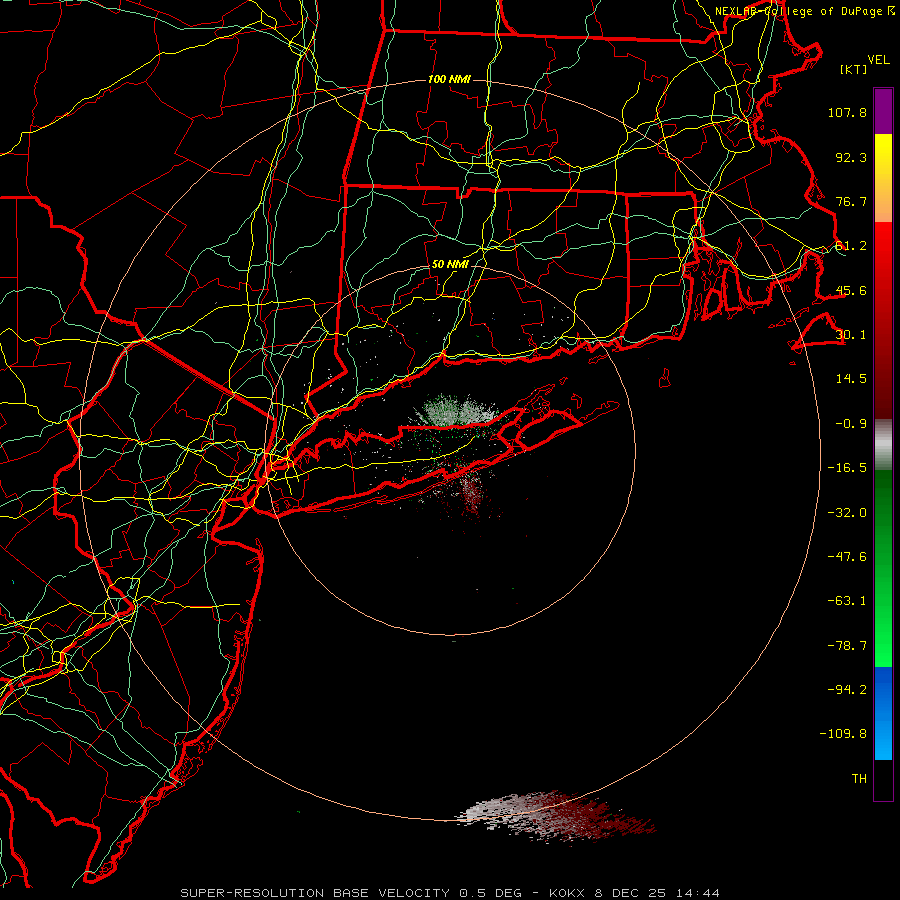Click the 76.7 velocity scale value

851,201
